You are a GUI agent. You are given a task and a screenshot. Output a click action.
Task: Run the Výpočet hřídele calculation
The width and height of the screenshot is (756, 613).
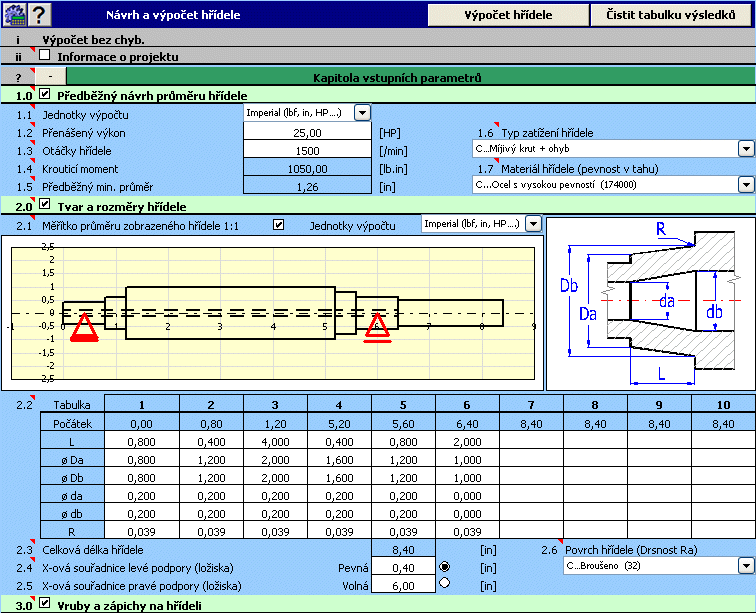[x=508, y=15]
